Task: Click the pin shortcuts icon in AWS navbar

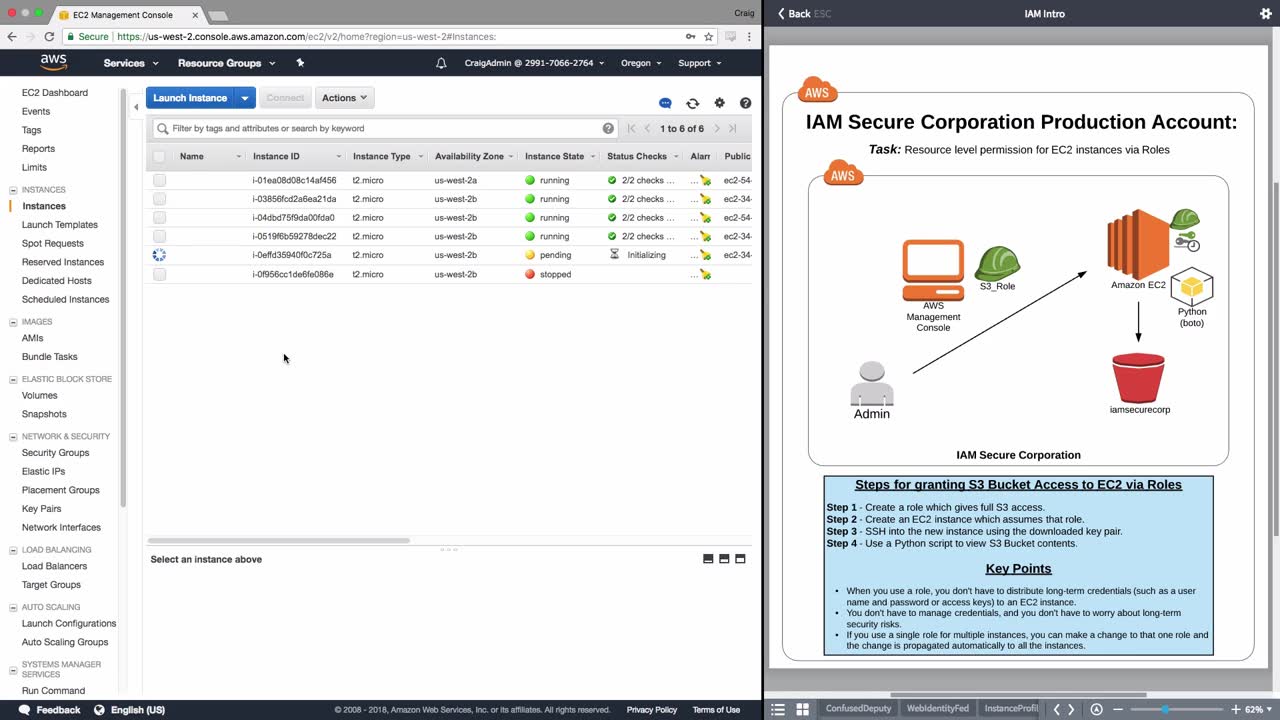Action: pyautogui.click(x=300, y=63)
